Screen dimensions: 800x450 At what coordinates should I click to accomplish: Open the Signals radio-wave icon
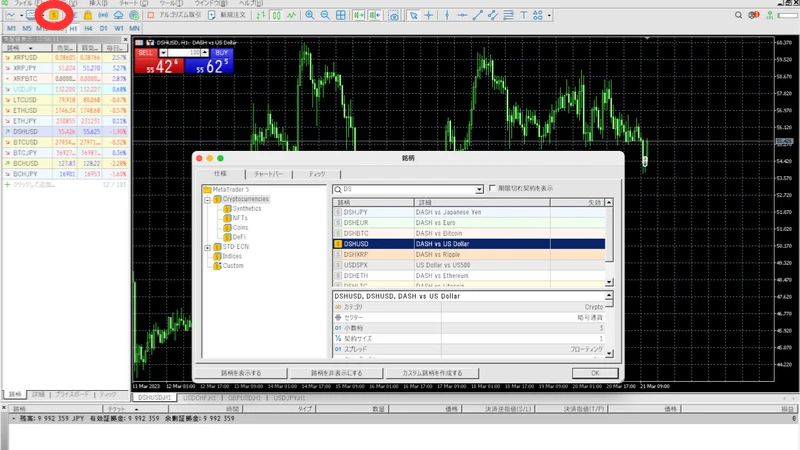pos(103,15)
